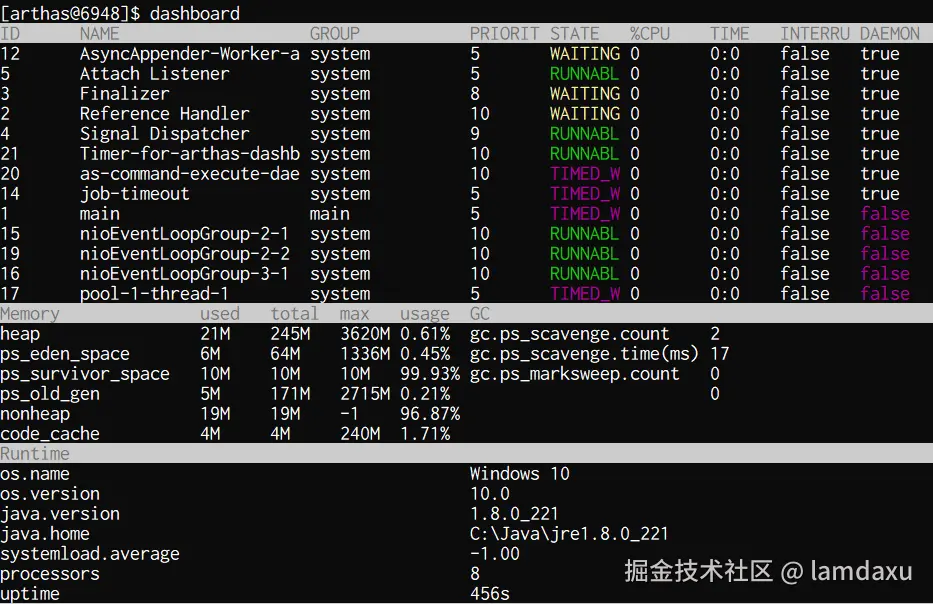Click the %CPU column header
This screenshot has height=604, width=933.
coord(650,33)
